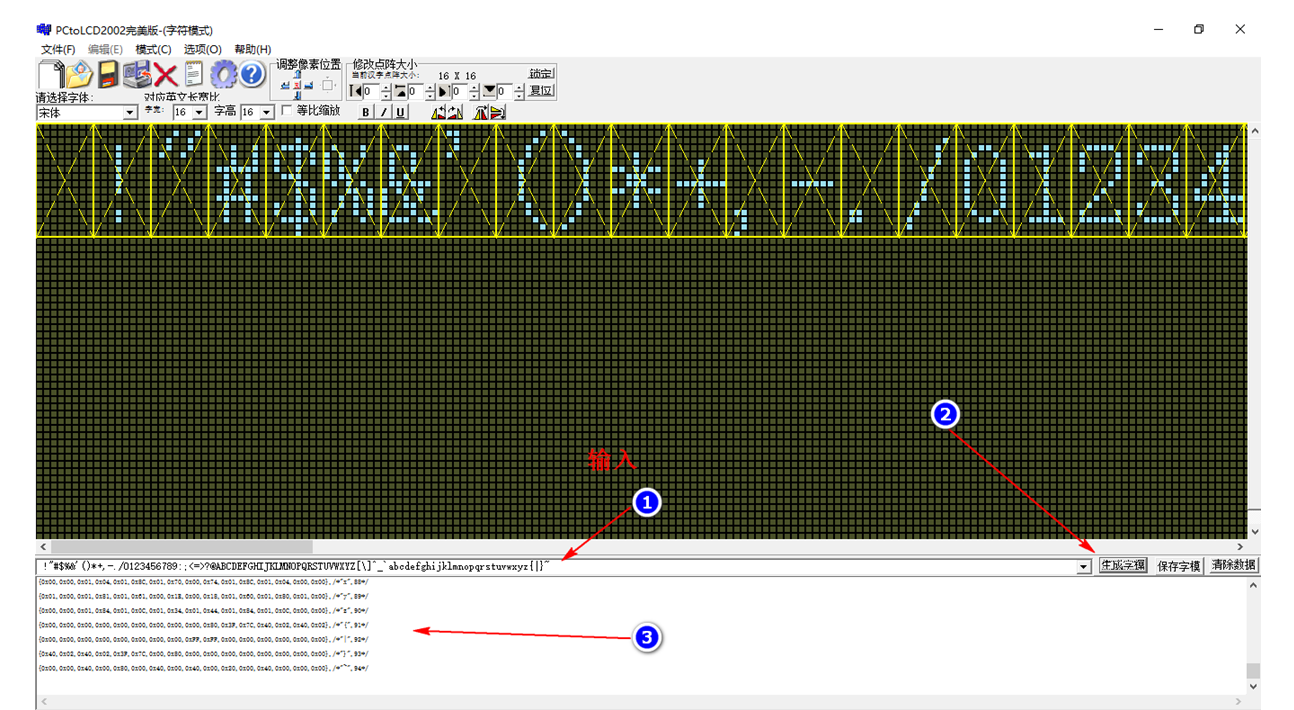Shift pixels left with the left arrow
Viewport: 1294px width, 710px height.
pyautogui.click(x=285, y=85)
